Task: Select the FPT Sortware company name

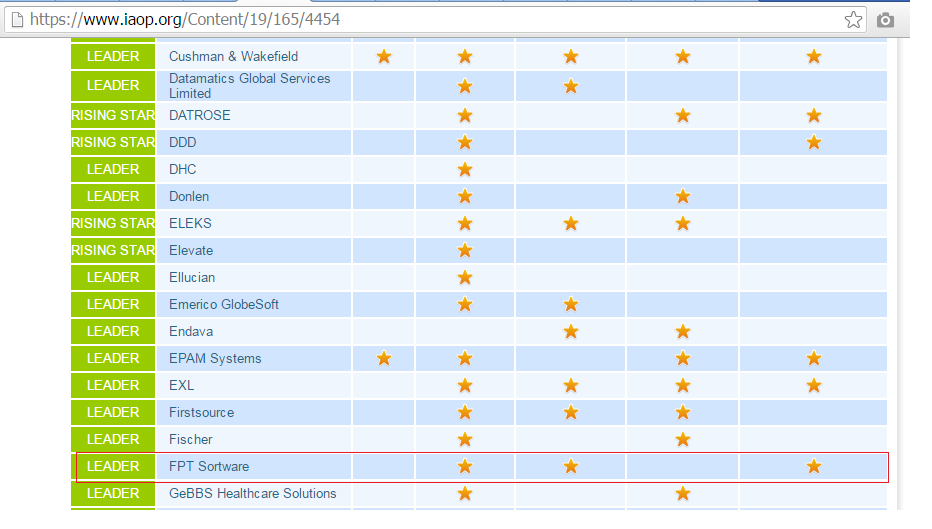Action: click(209, 467)
